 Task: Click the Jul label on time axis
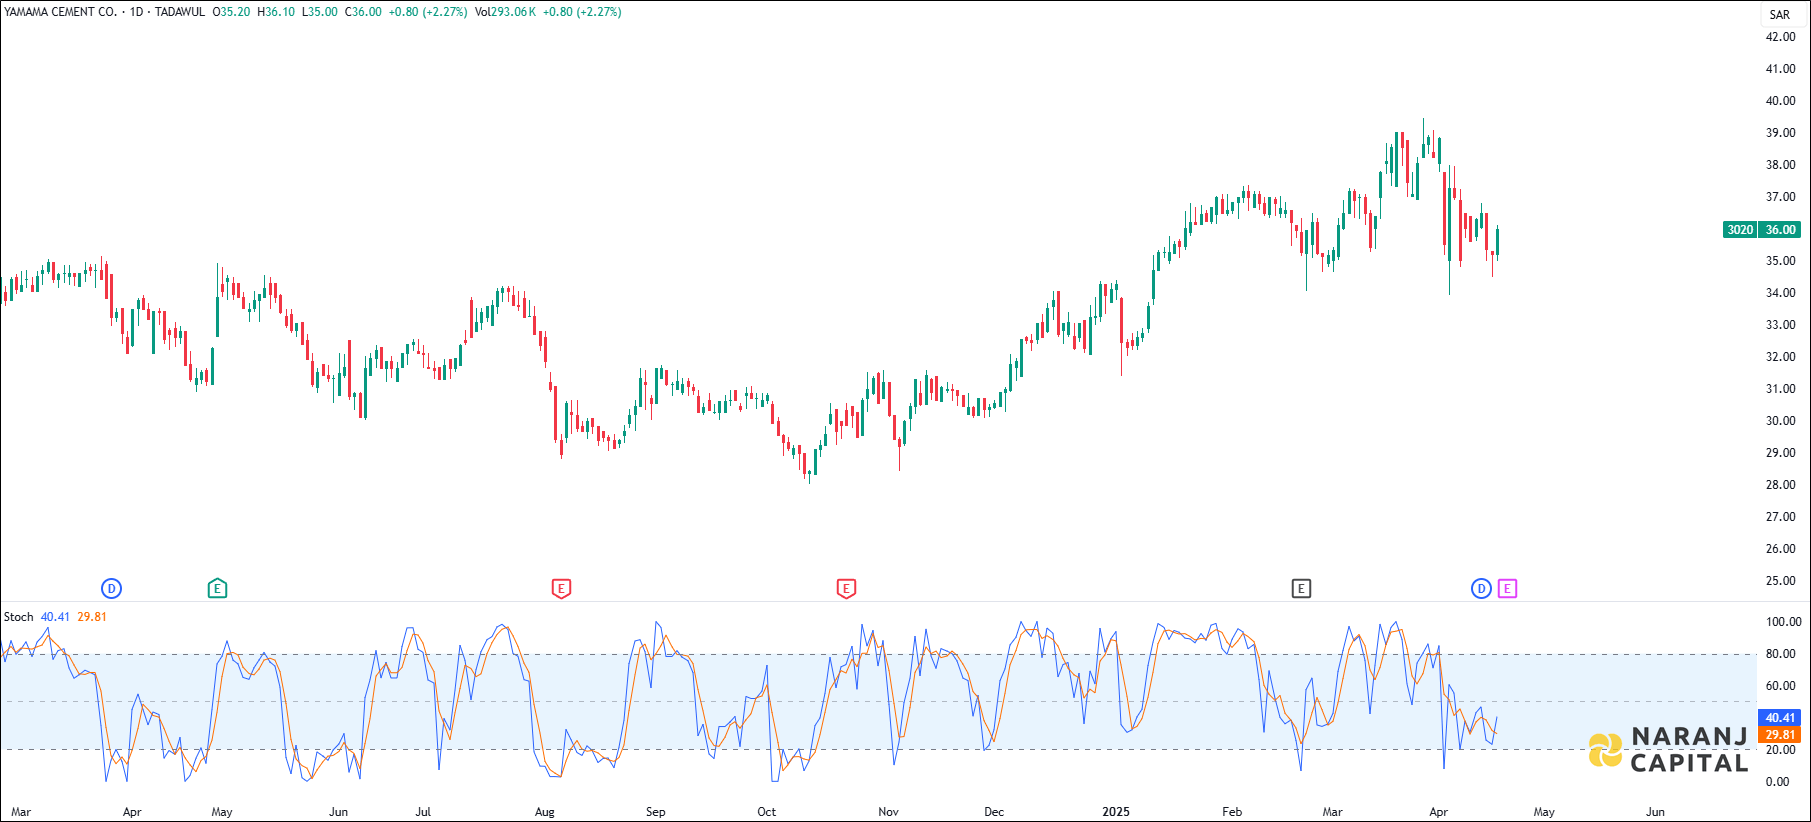click(x=423, y=812)
